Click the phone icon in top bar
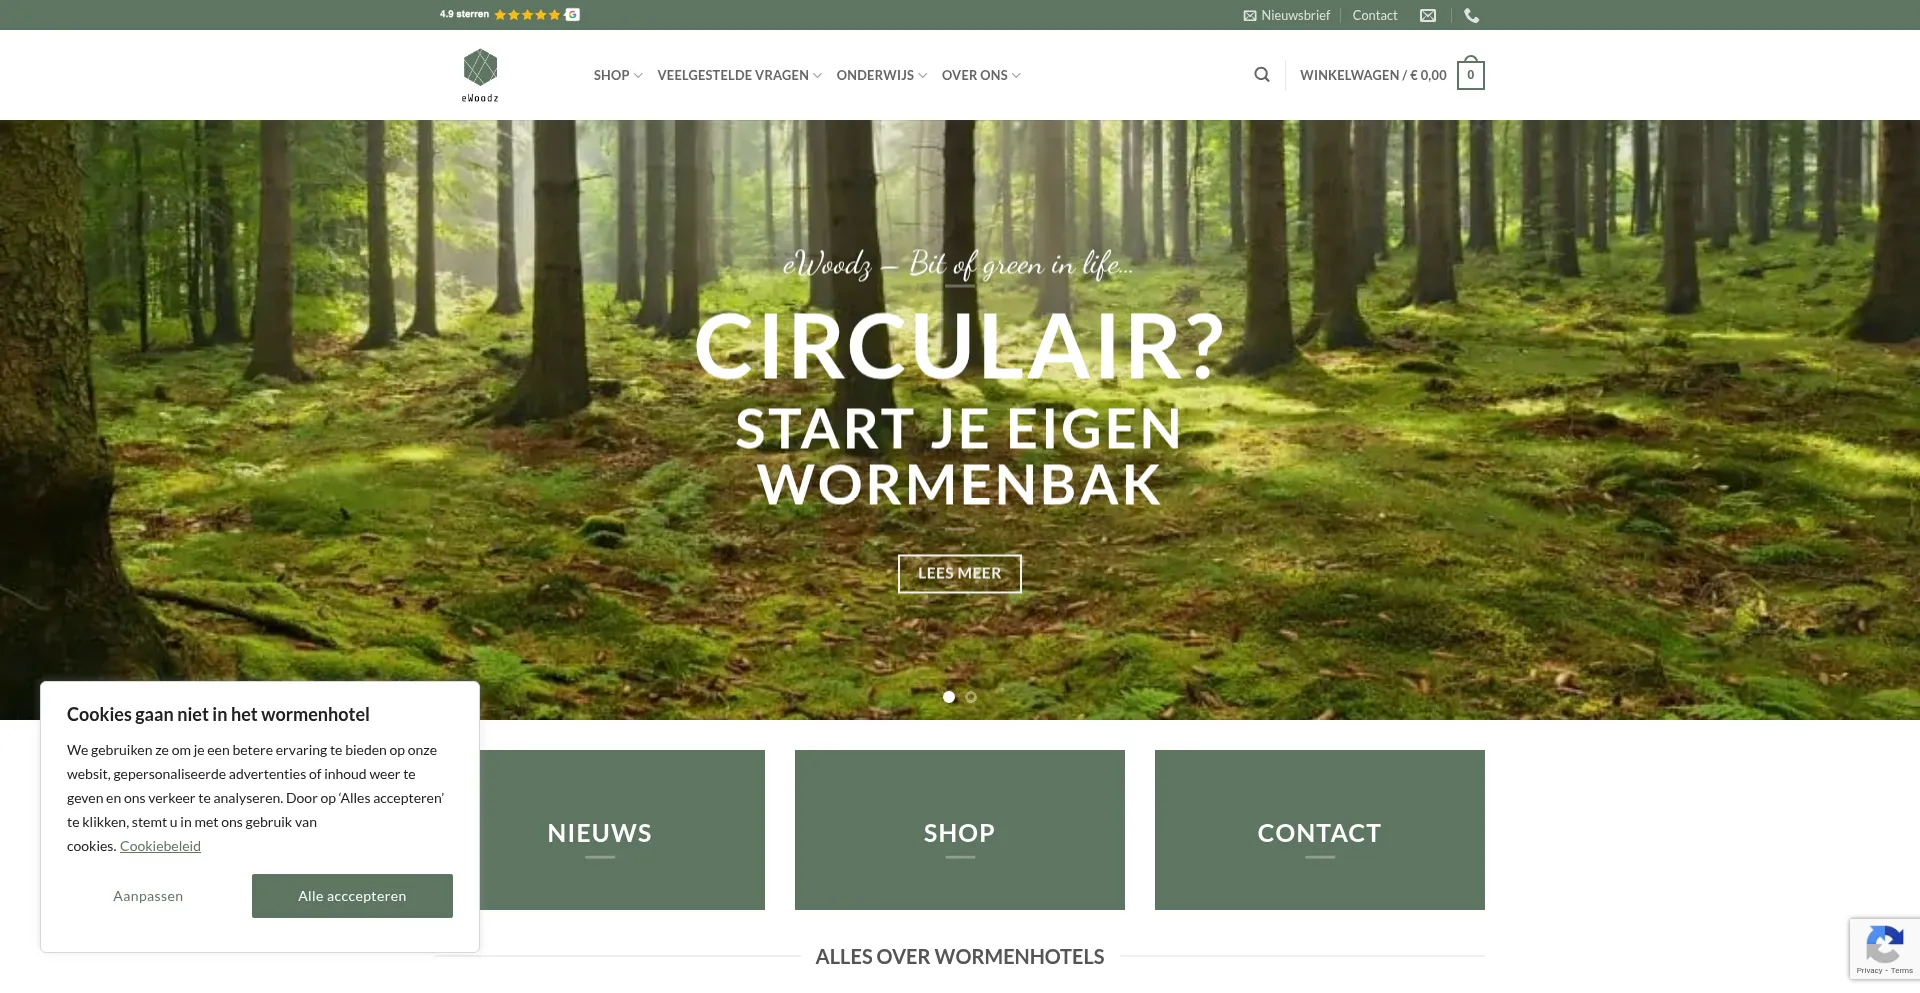Viewport: 1920px width, 993px height. click(1471, 15)
